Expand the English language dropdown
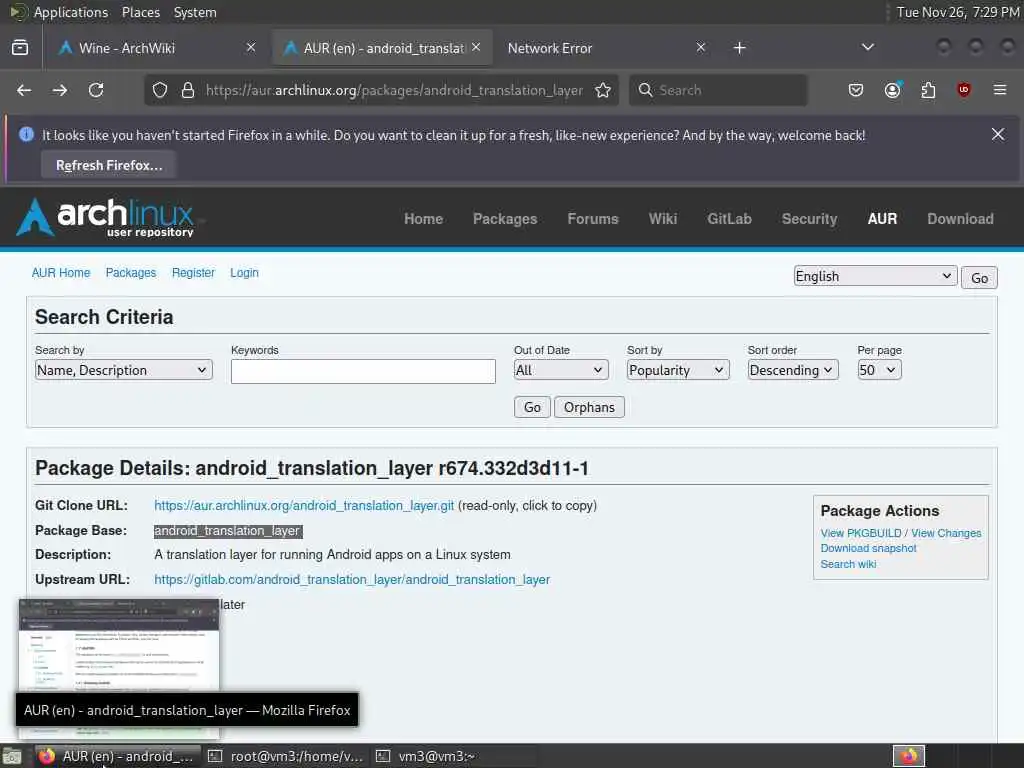This screenshot has width=1024, height=768. point(875,276)
